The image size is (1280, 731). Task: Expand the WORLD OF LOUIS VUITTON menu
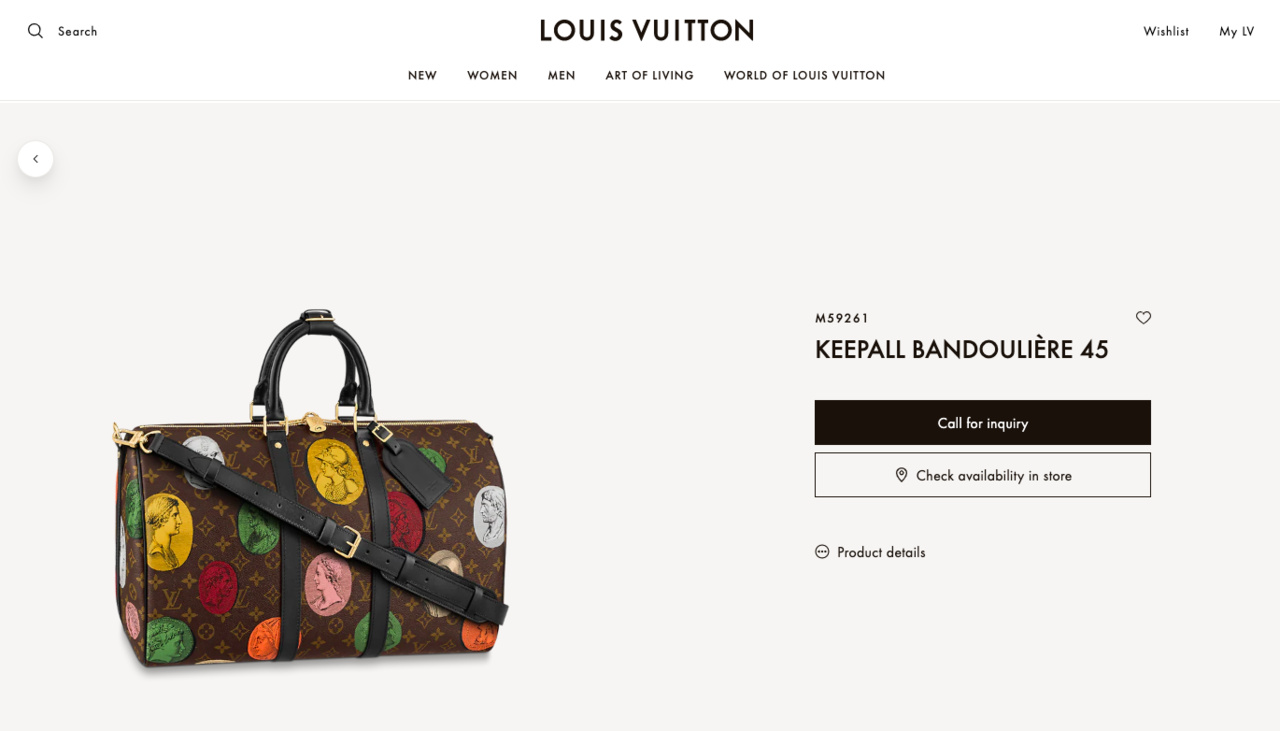(805, 75)
